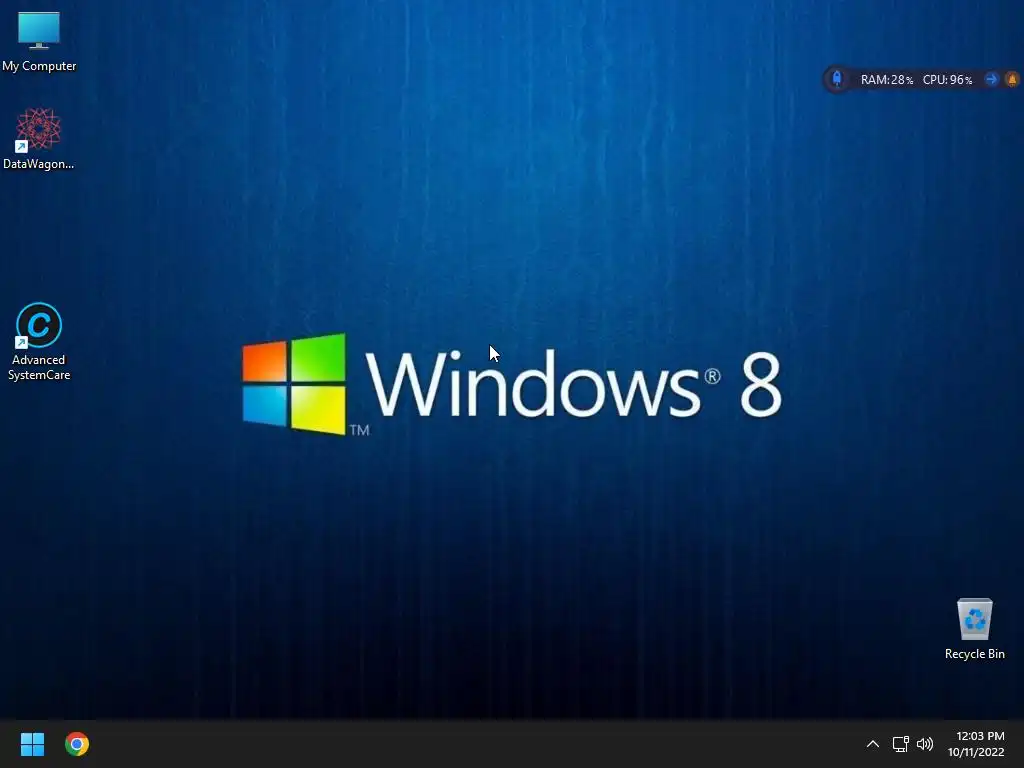Click the orange bell notification icon
The image size is (1024, 768).
pyautogui.click(x=1012, y=80)
